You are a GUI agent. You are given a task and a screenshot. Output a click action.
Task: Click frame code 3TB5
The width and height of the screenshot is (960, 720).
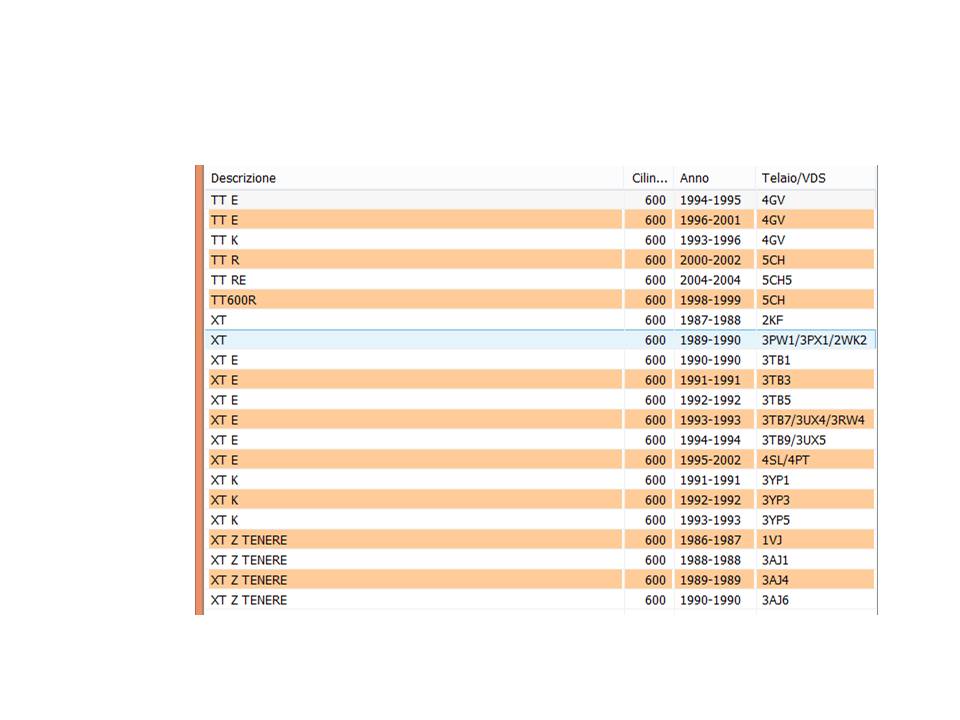776,400
